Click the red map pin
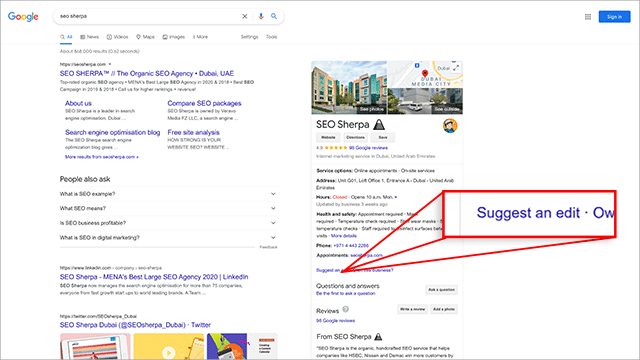This screenshot has height=360, width=640. pos(425,73)
